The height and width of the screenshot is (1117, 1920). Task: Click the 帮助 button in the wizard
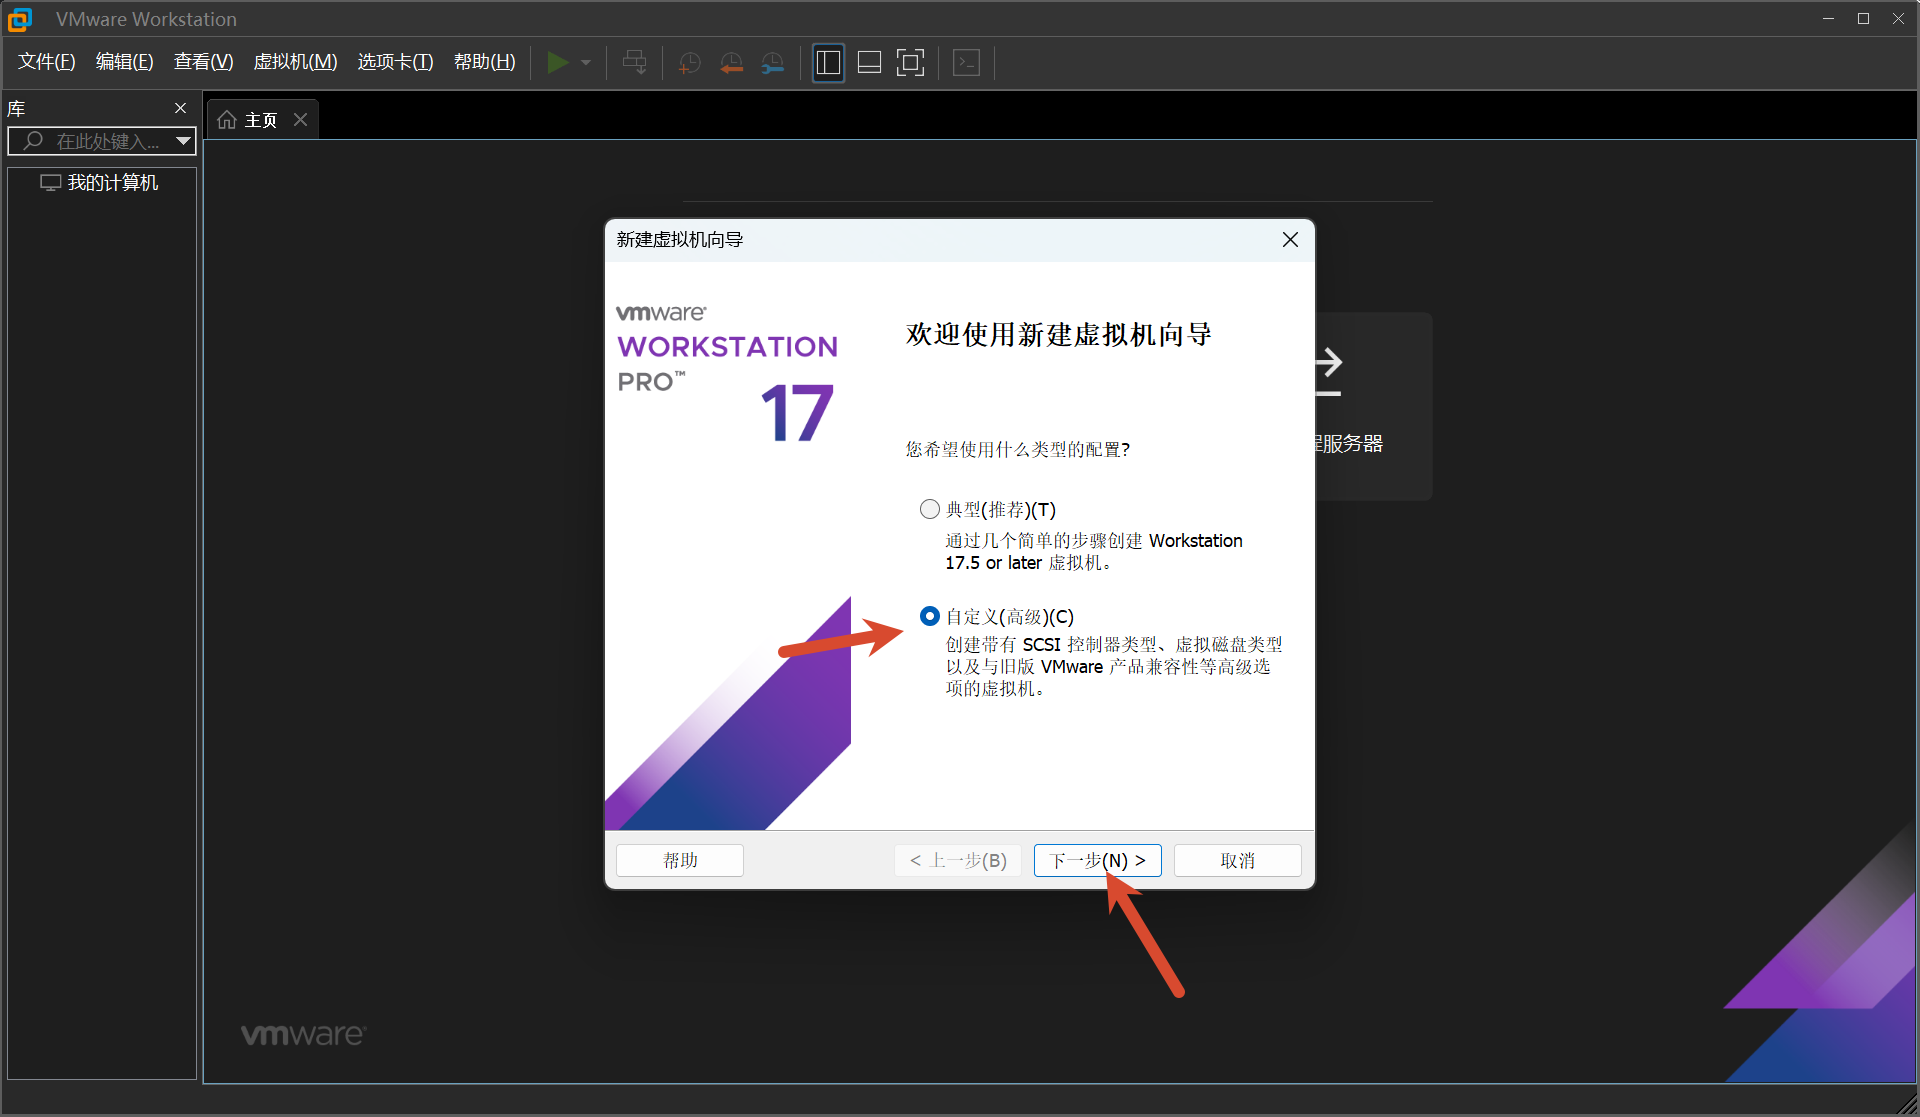tap(680, 860)
